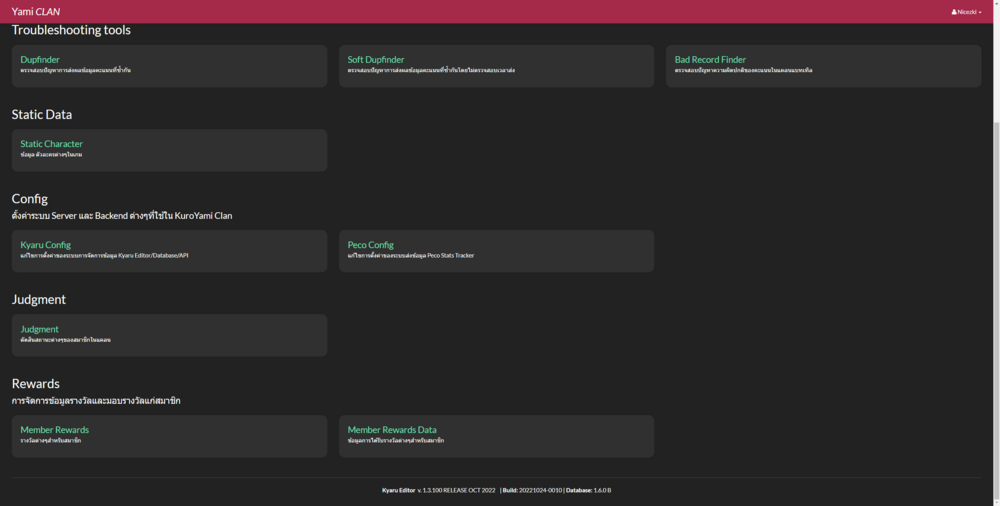Open the Soft Dupfinder tool
Screen dimensions: 1000x506
(376, 60)
